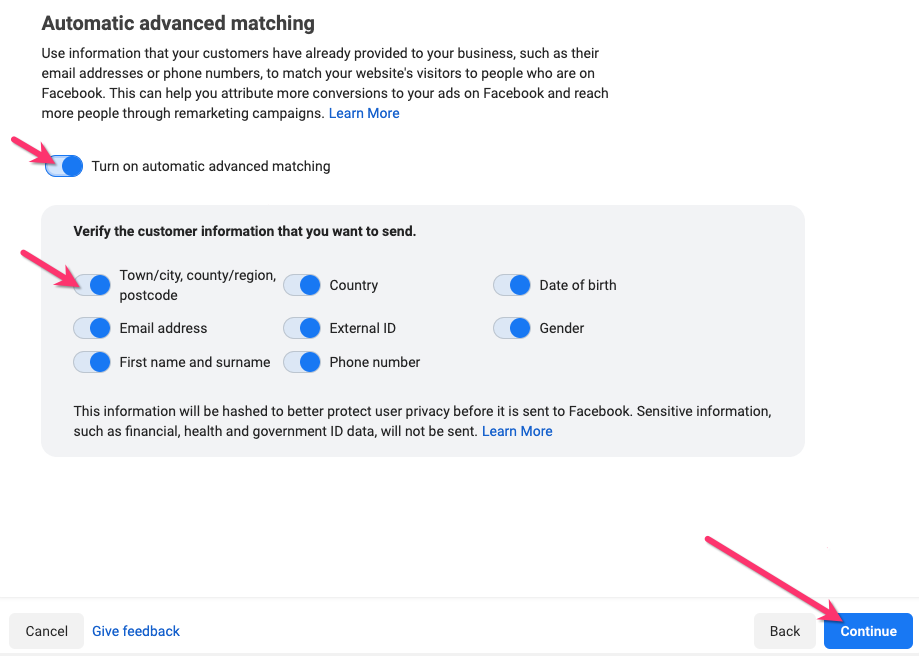This screenshot has width=919, height=656.
Task: Click the 'Automatic advanced matching' heading
Action: coord(178,23)
